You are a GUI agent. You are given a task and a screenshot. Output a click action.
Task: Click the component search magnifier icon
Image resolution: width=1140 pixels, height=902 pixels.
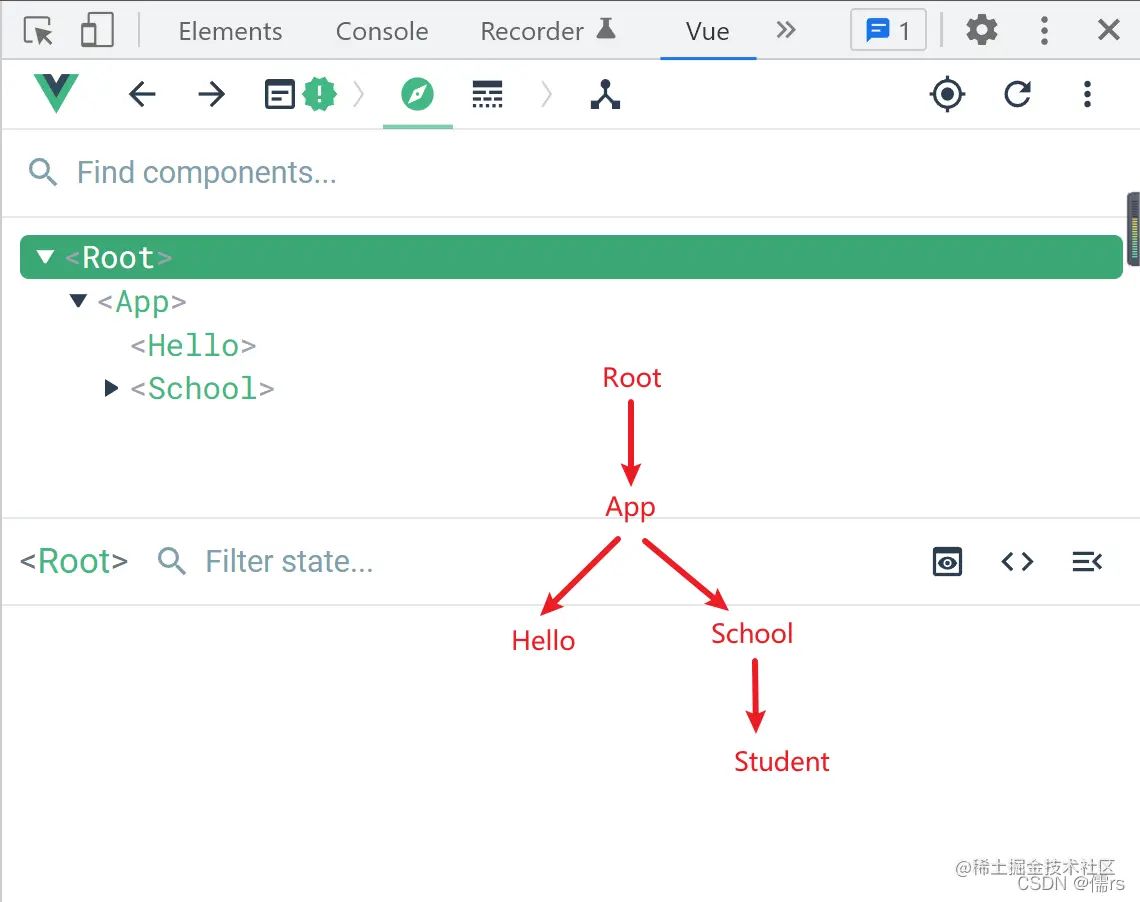42,172
